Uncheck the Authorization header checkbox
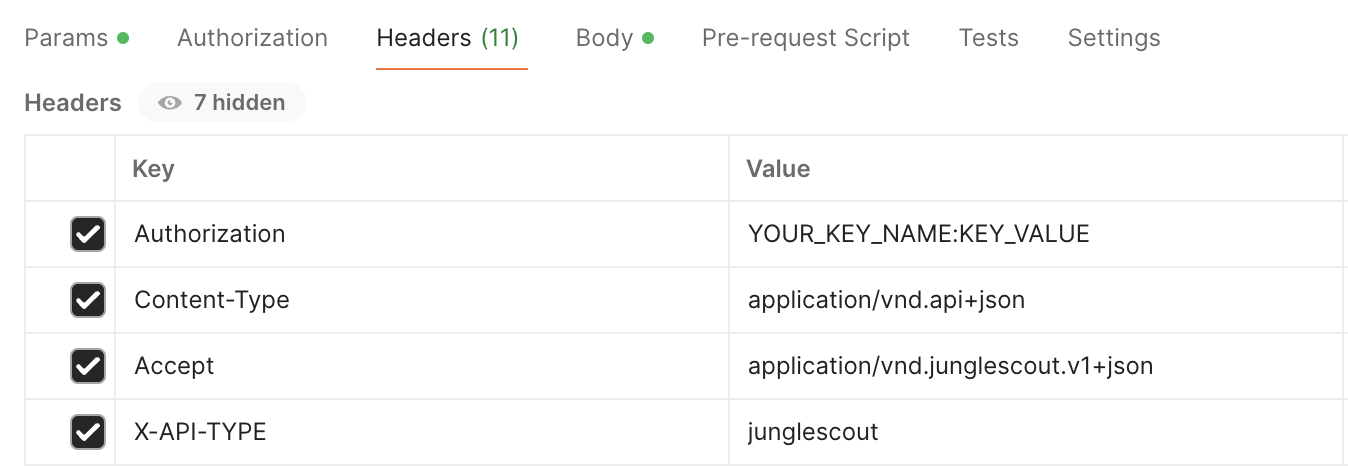Image resolution: width=1348 pixels, height=466 pixels. coord(88,234)
